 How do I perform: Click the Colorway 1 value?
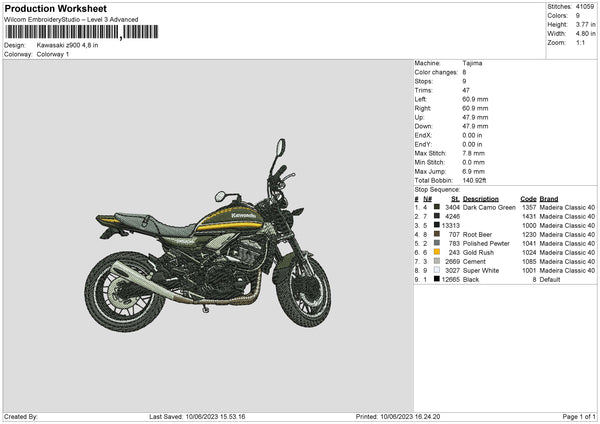[53, 54]
